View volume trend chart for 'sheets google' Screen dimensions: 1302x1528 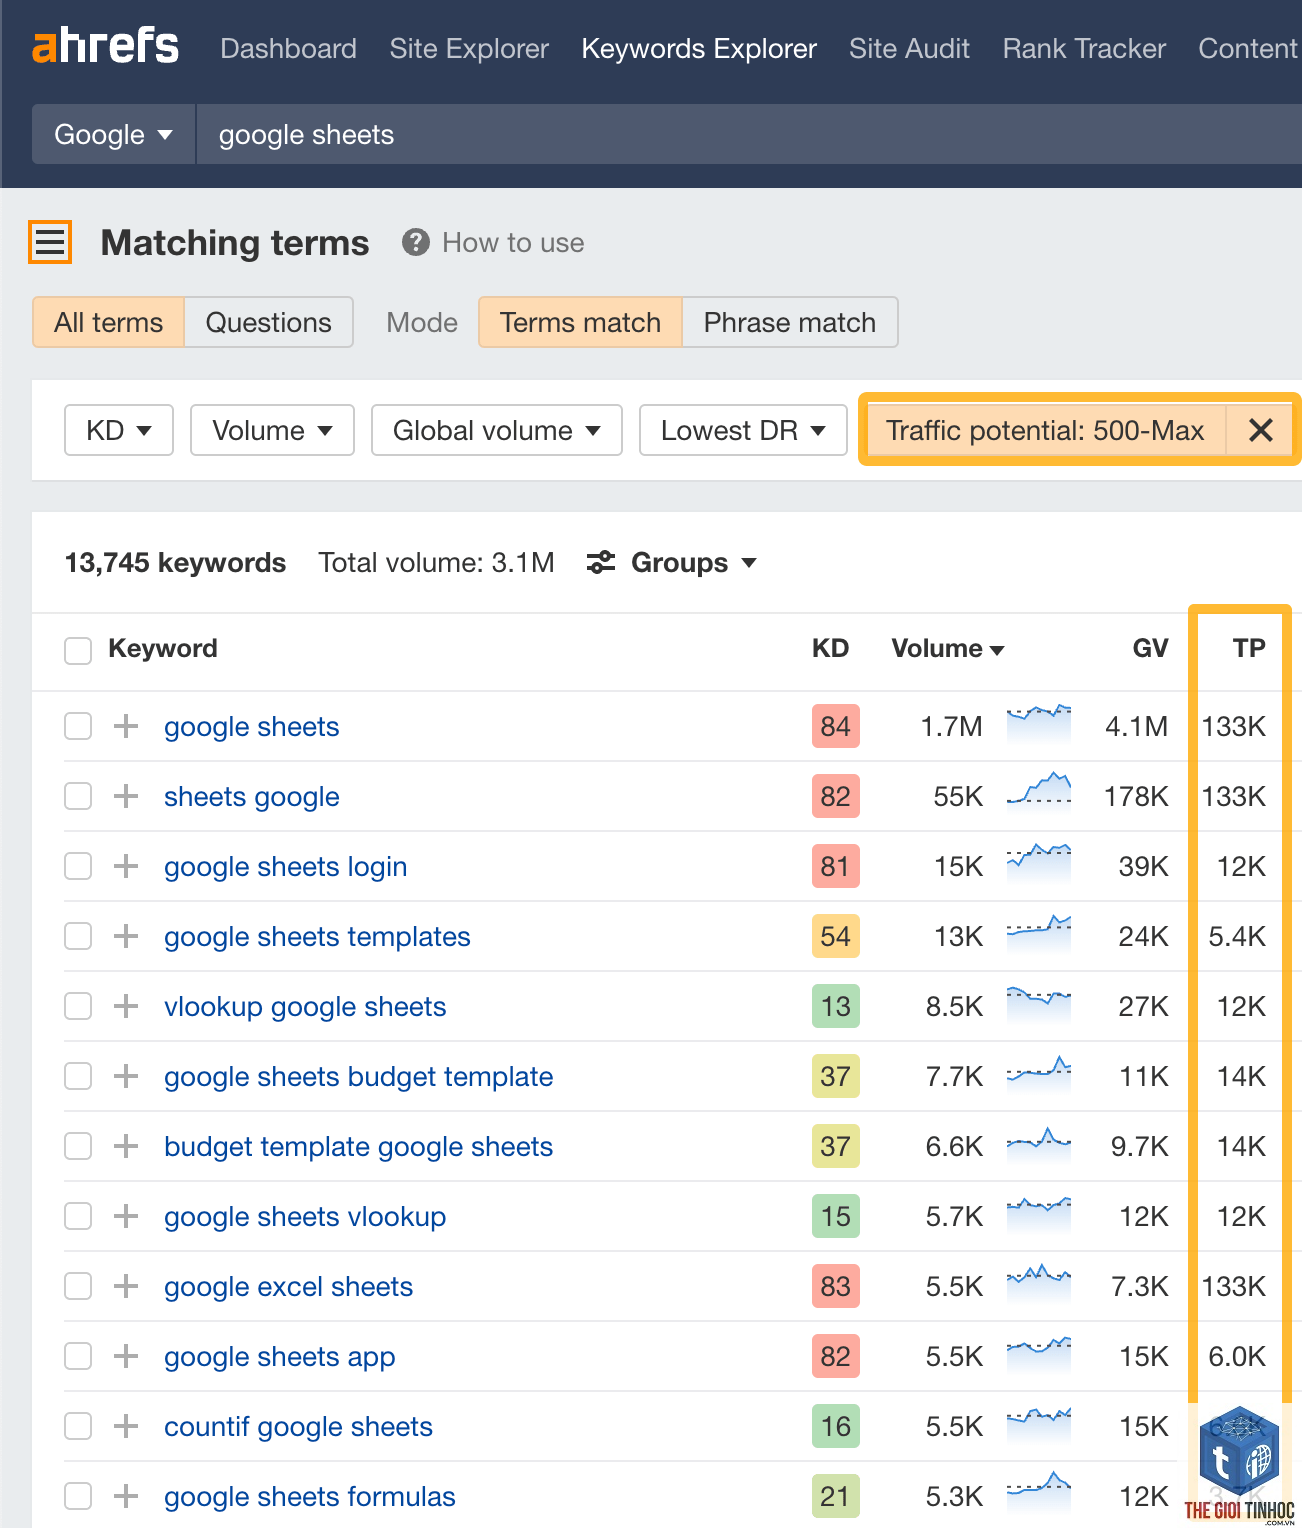coord(1039,792)
